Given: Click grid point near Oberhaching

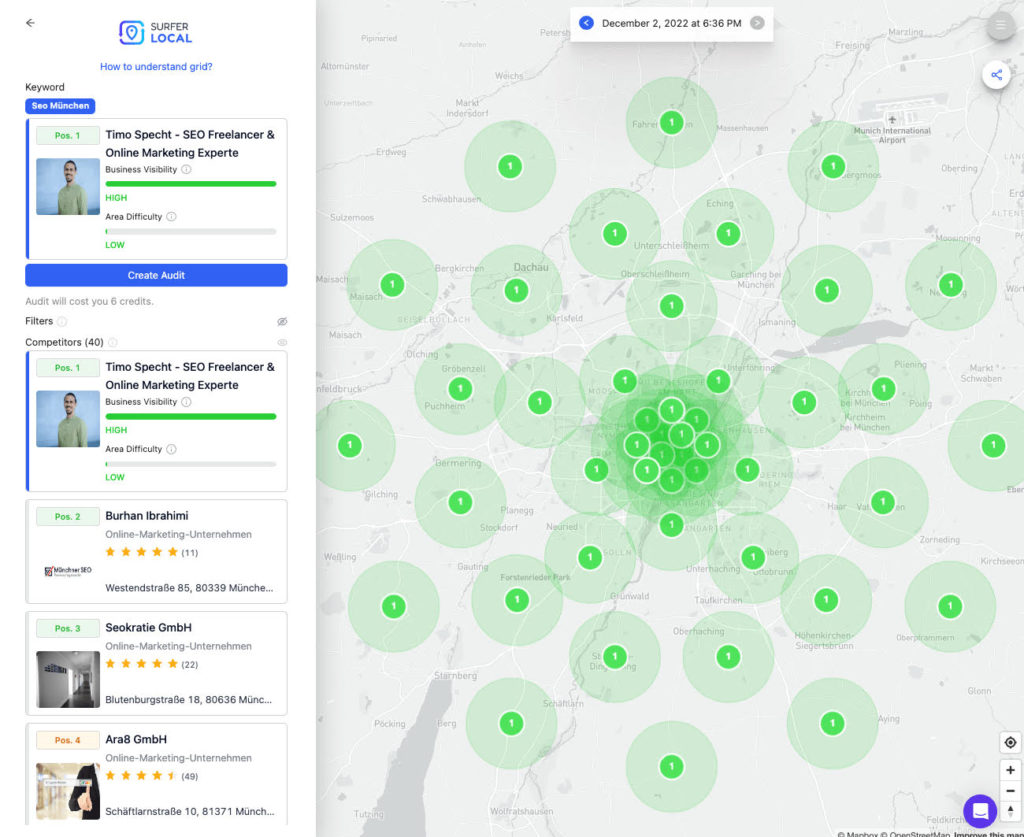Looking at the screenshot, I should [x=728, y=656].
